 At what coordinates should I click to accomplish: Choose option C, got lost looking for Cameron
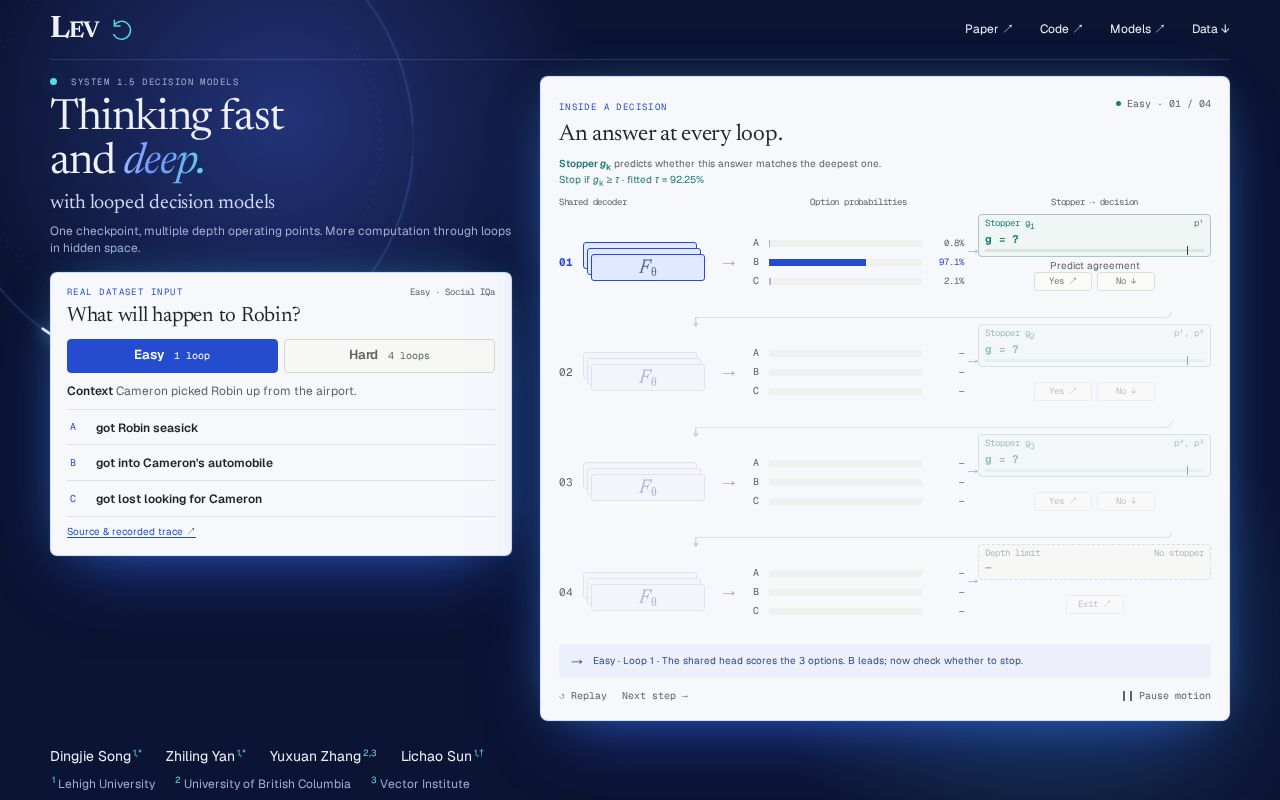pyautogui.click(x=281, y=499)
